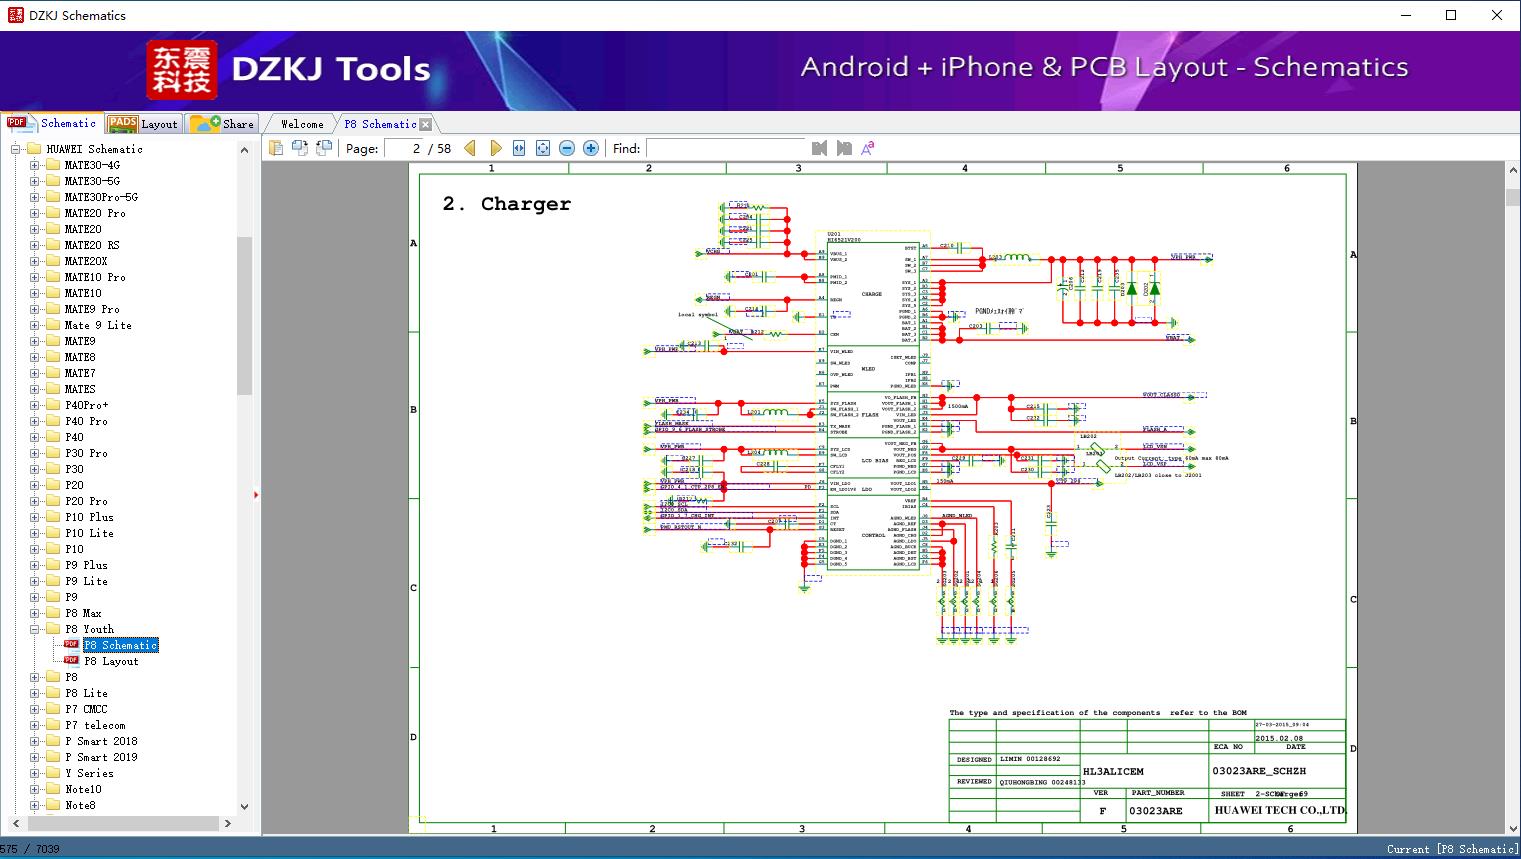Go to the next page arrow
The height and width of the screenshot is (859, 1521).
point(495,148)
